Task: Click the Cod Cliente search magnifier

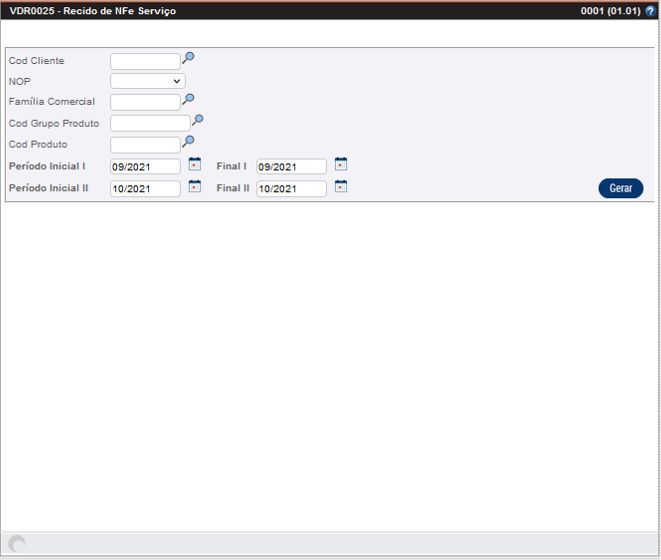Action: pos(188,59)
